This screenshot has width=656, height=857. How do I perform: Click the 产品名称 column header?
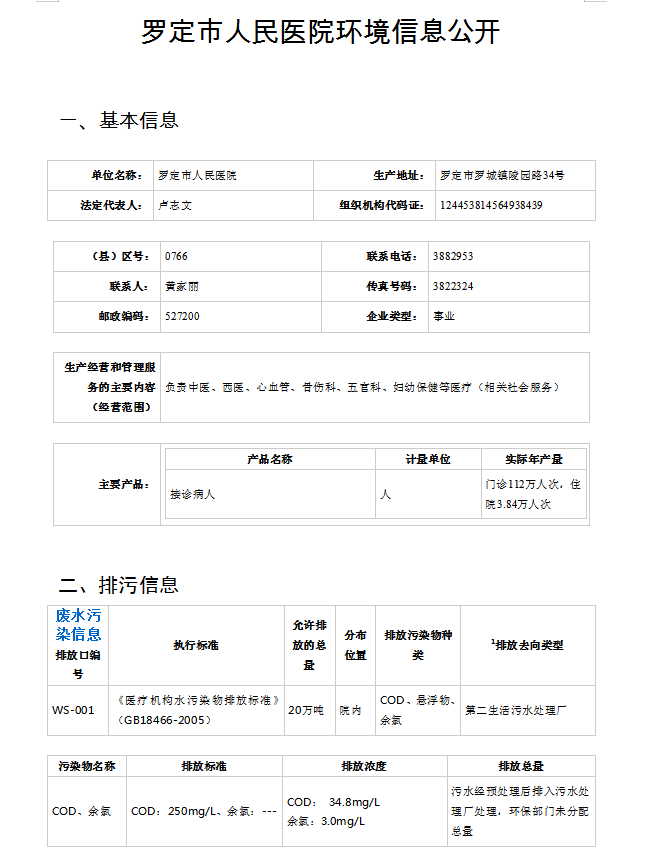click(x=270, y=460)
